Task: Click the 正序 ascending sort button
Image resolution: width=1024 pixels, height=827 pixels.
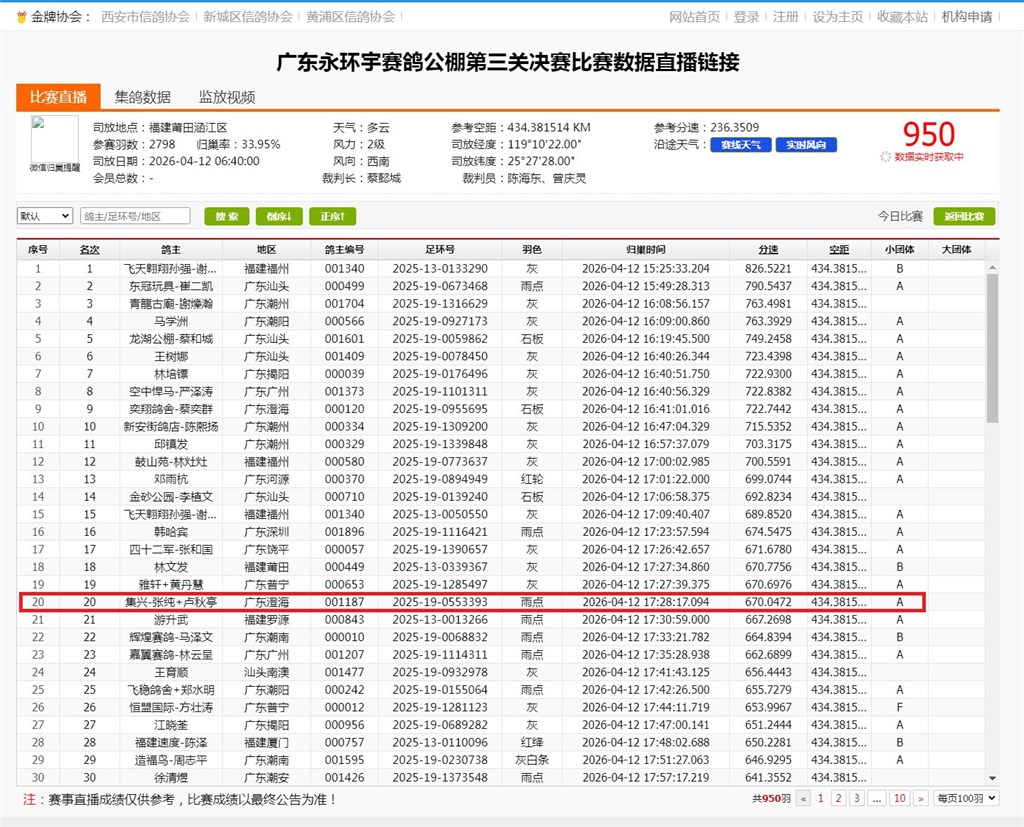Action: [332, 216]
